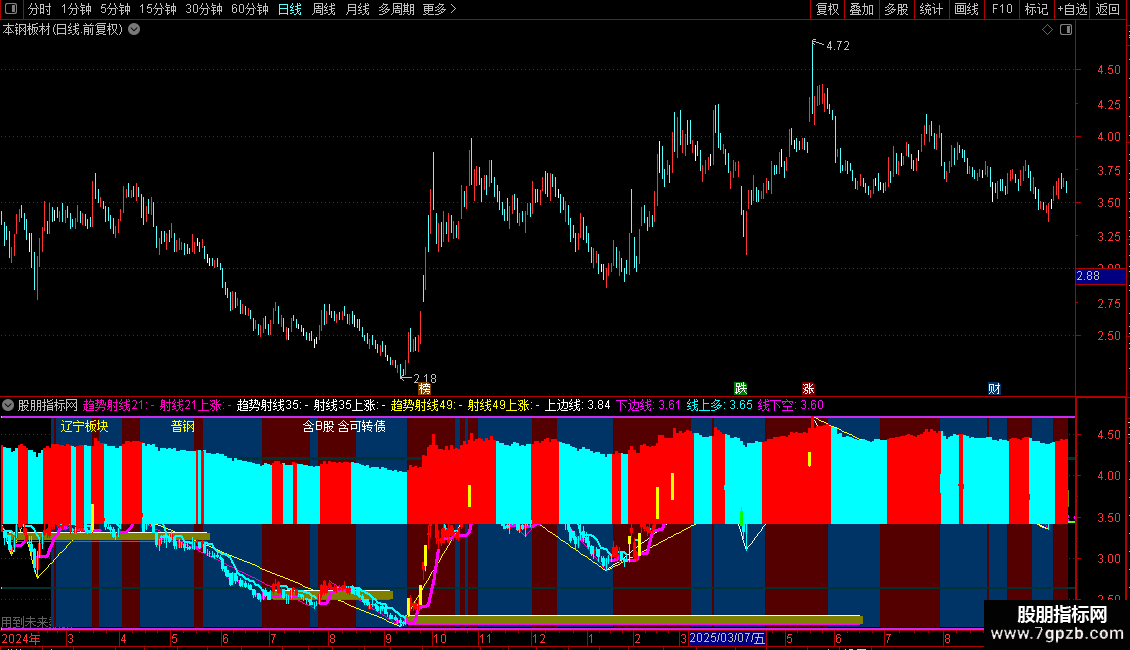Screen dimensions: 1130x650
Task: Click the 榜 marker icon on chart
Action: [424, 389]
